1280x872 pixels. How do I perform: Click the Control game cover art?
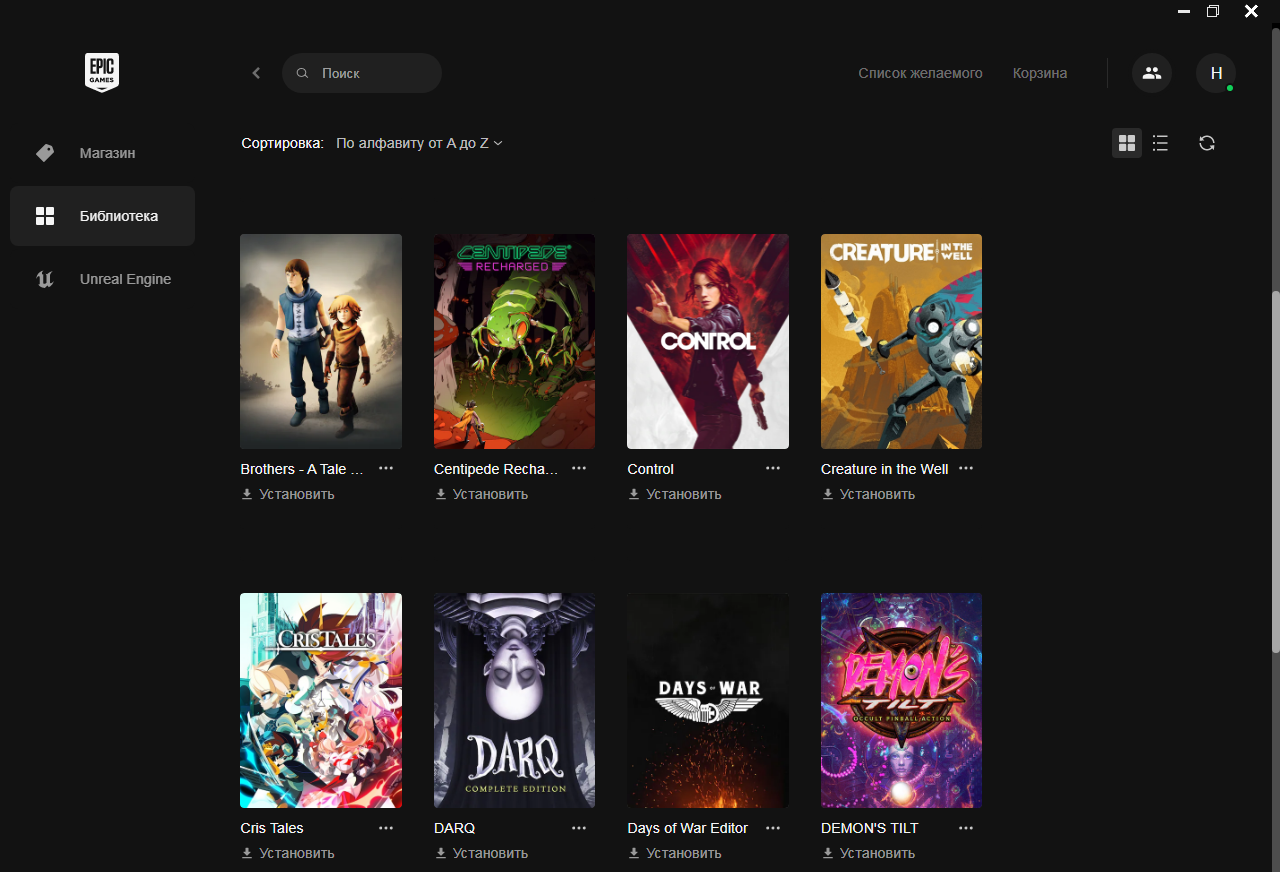click(x=708, y=341)
